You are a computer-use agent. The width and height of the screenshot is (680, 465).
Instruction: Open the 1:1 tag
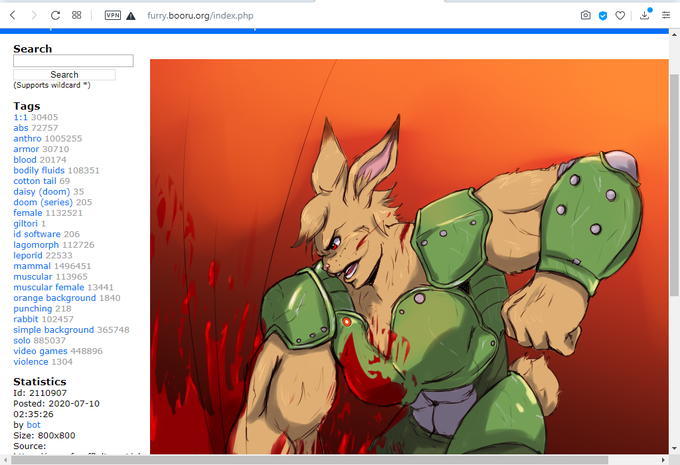20,117
